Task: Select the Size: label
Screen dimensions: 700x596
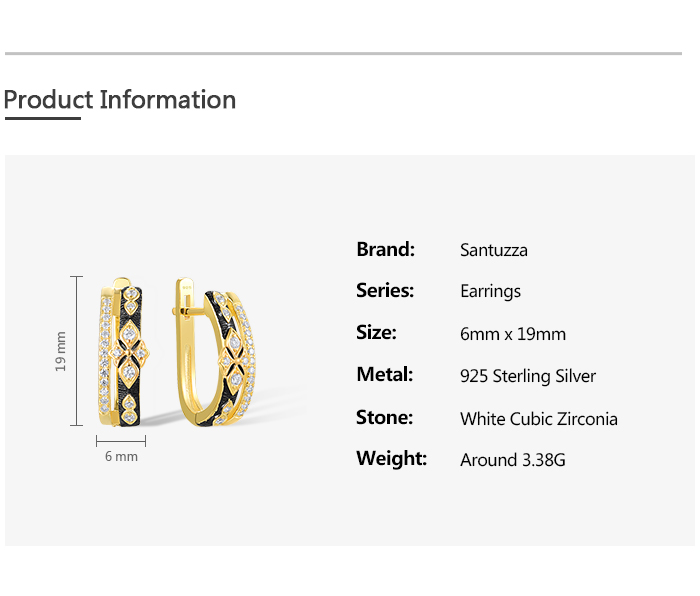Action: point(376,333)
